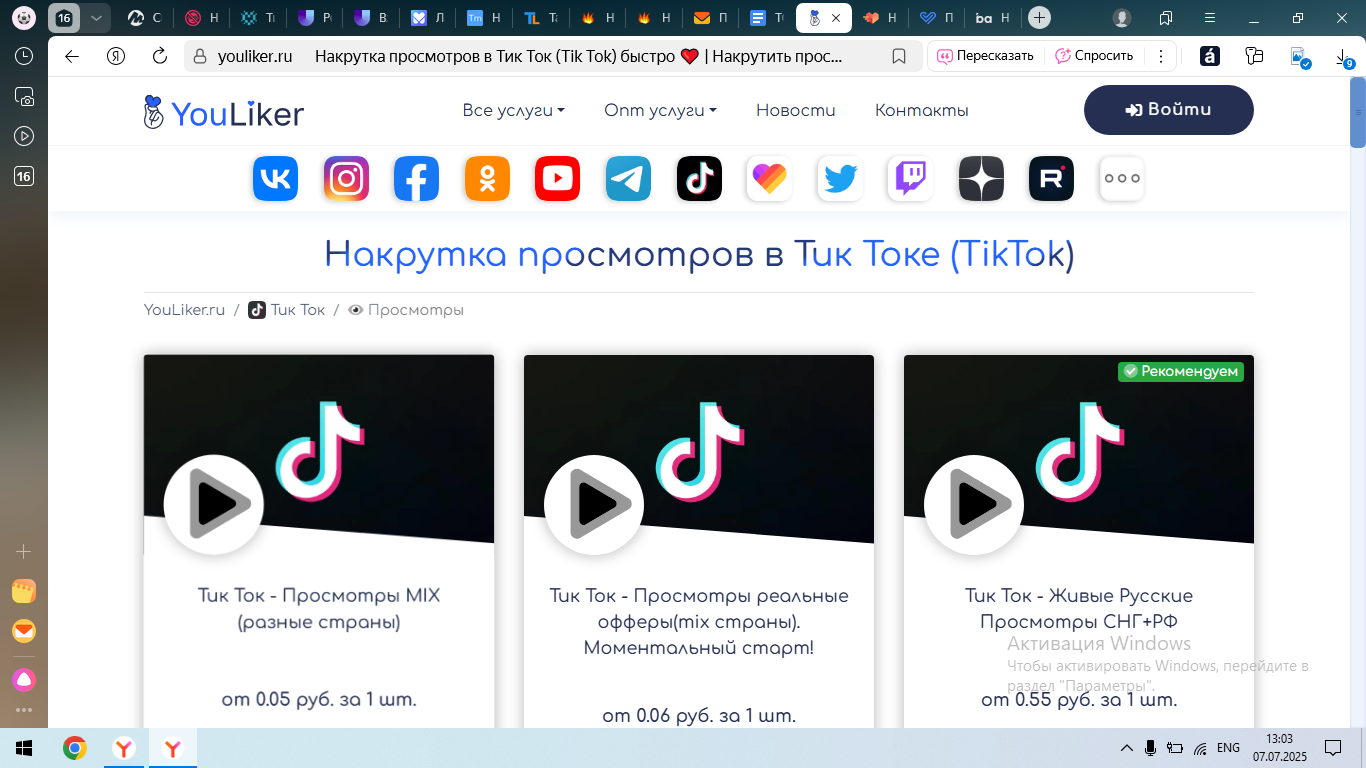This screenshot has width=1366, height=768.
Task: Bookmark this page
Action: pos(899,56)
